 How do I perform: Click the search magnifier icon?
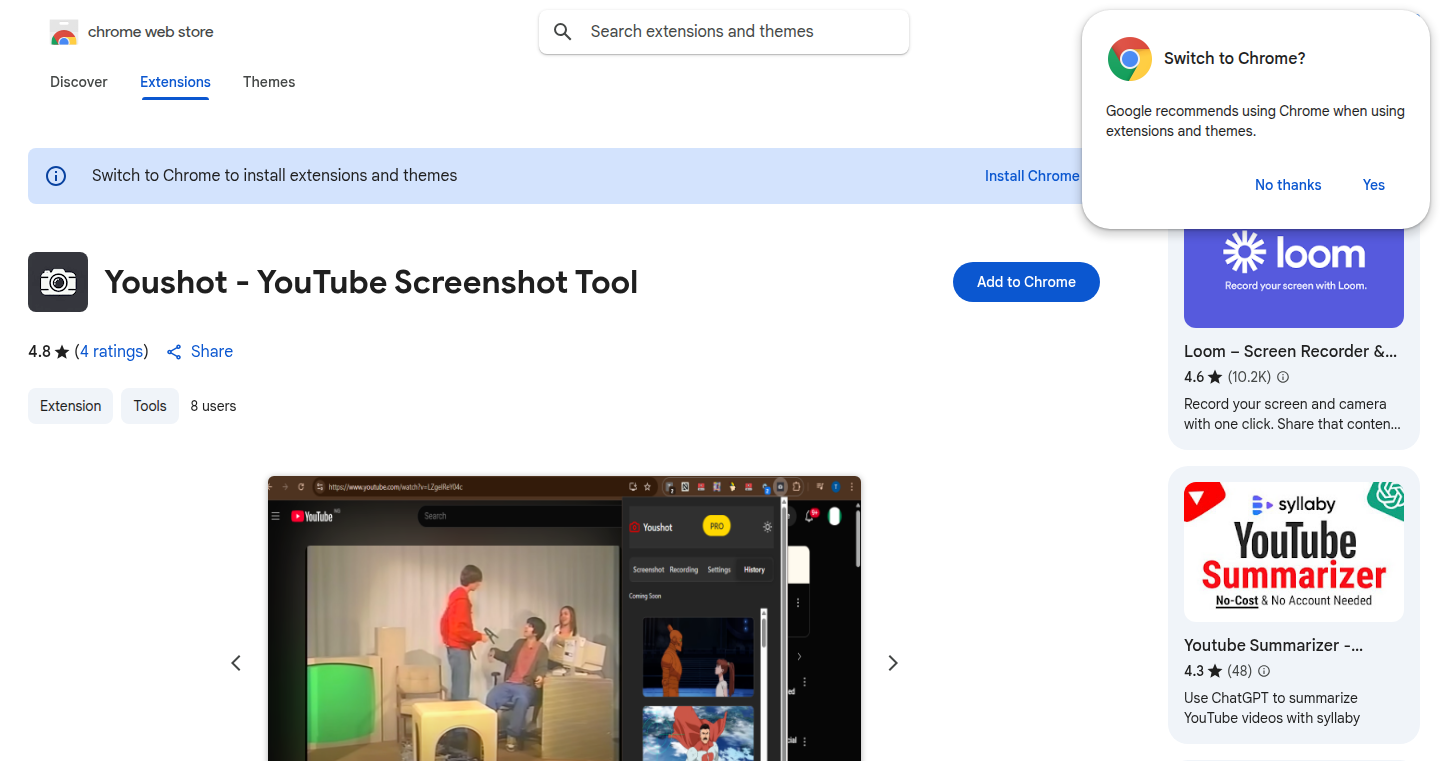click(x=563, y=32)
